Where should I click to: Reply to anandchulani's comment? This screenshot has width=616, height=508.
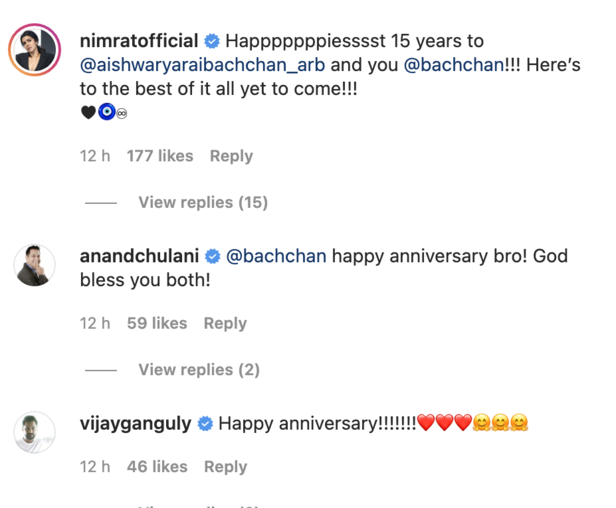225,323
